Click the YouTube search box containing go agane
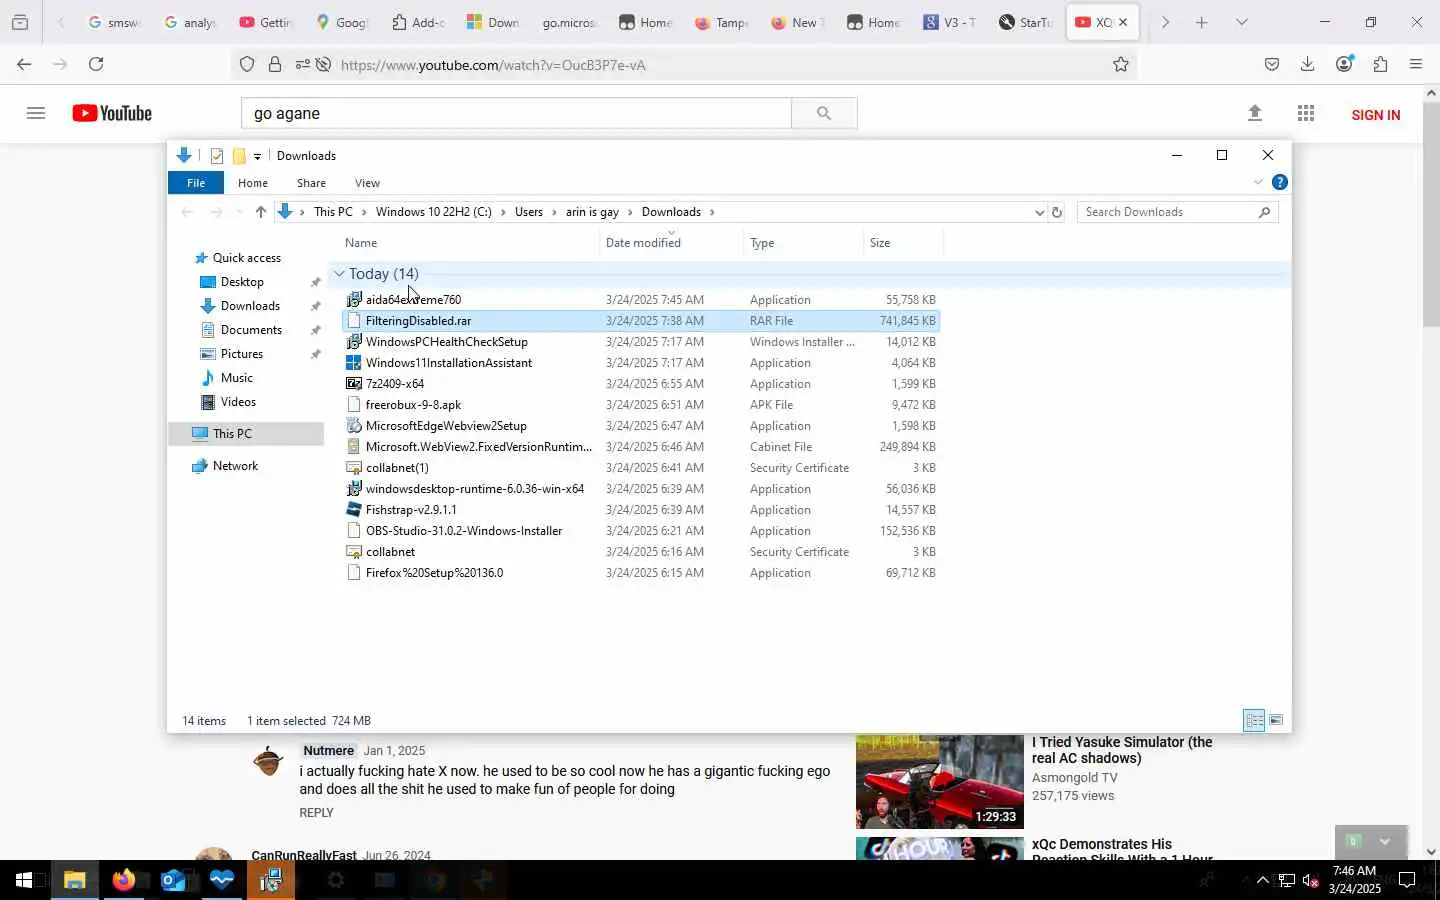Image resolution: width=1440 pixels, height=900 pixels. (x=516, y=113)
